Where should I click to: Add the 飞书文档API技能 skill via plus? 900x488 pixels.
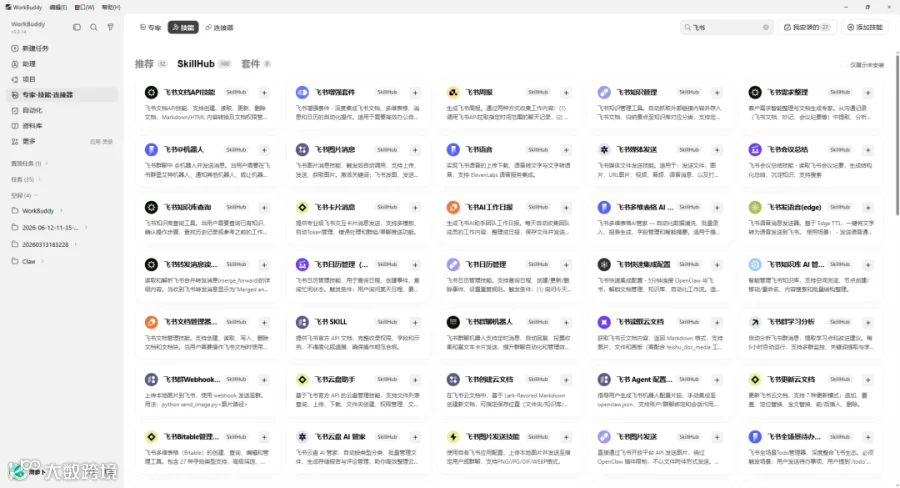click(264, 92)
